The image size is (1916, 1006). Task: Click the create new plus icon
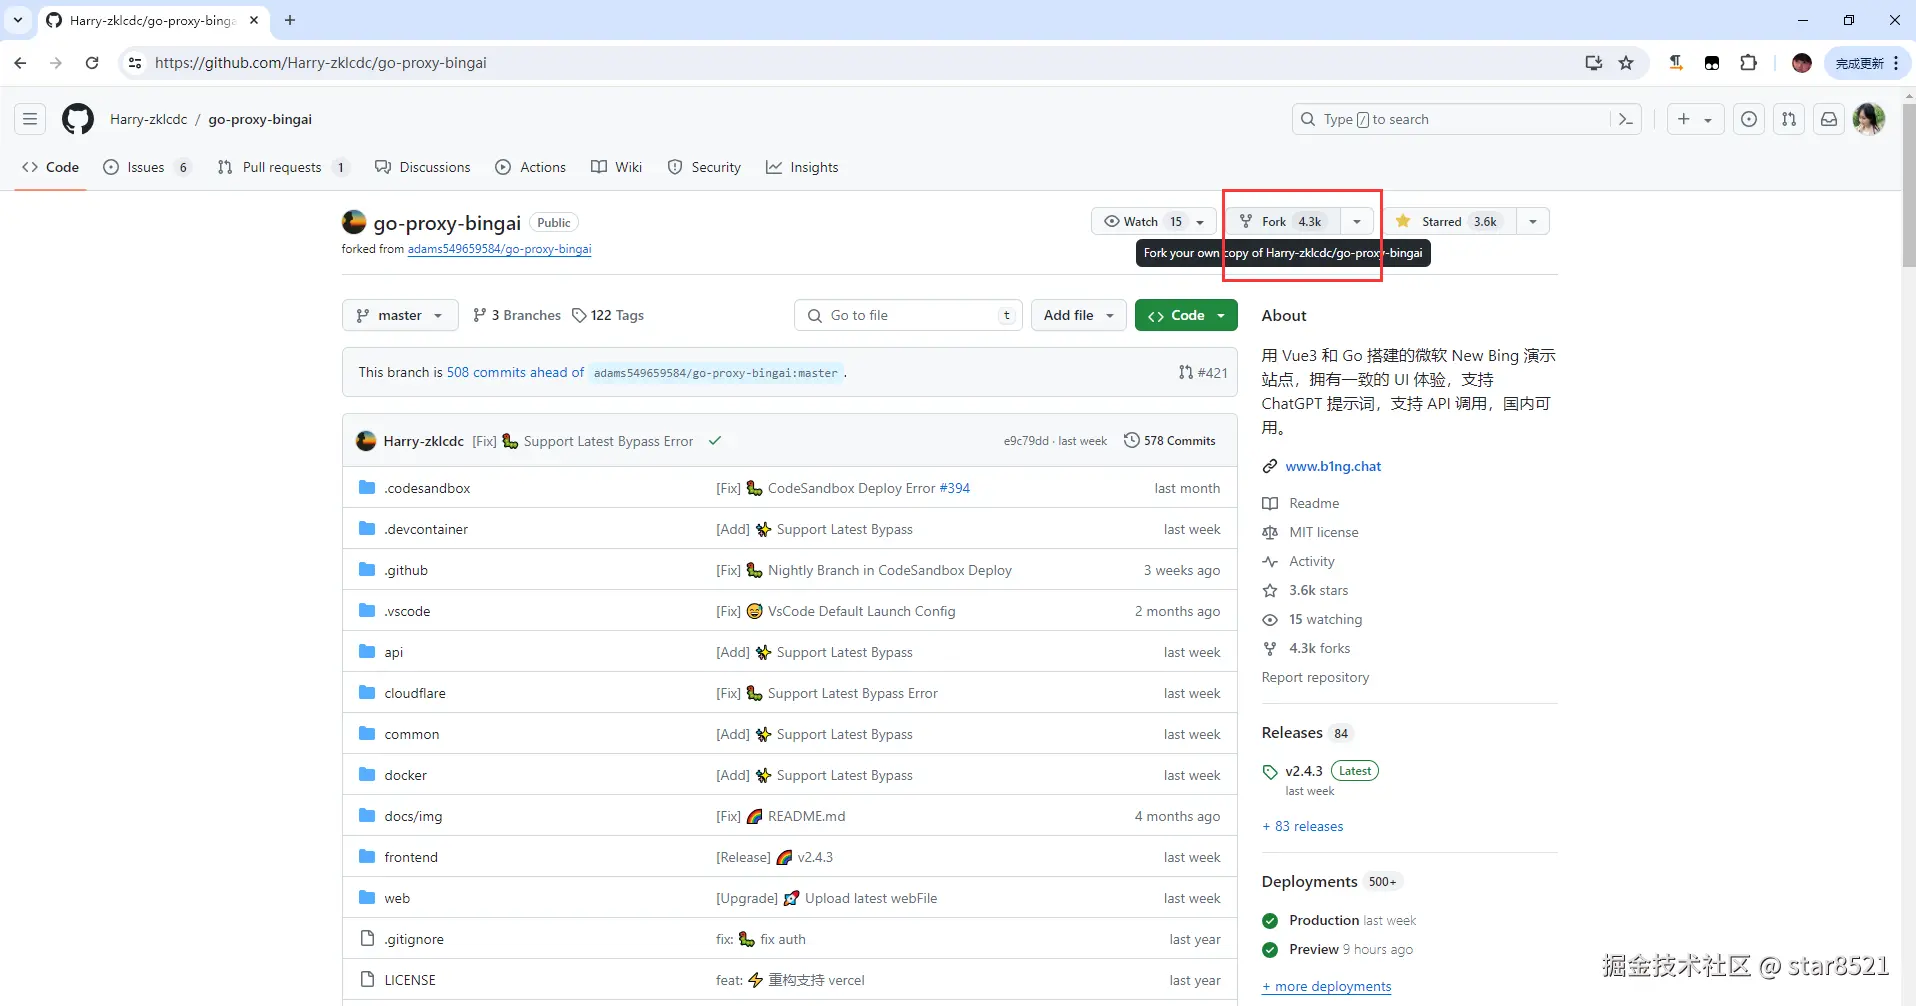click(x=1684, y=119)
